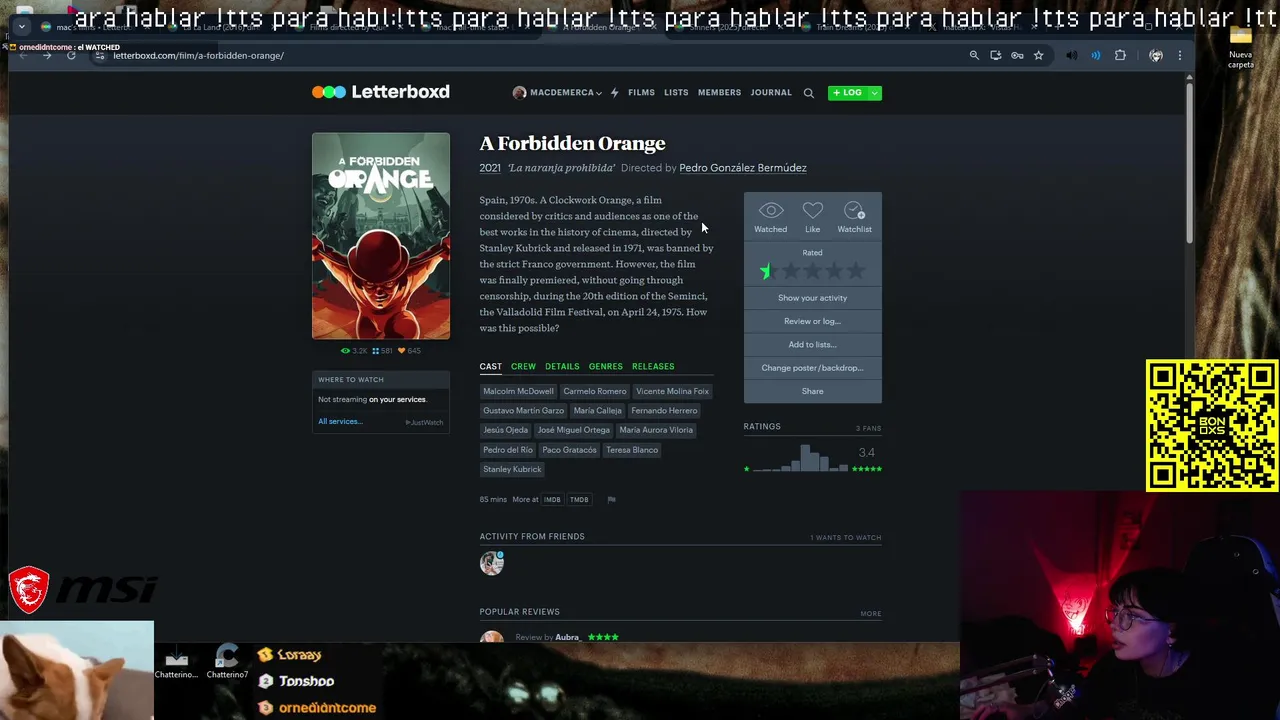The height and width of the screenshot is (720, 1280).
Task: Click the A Forbidden Orange poster
Action: pyautogui.click(x=381, y=236)
